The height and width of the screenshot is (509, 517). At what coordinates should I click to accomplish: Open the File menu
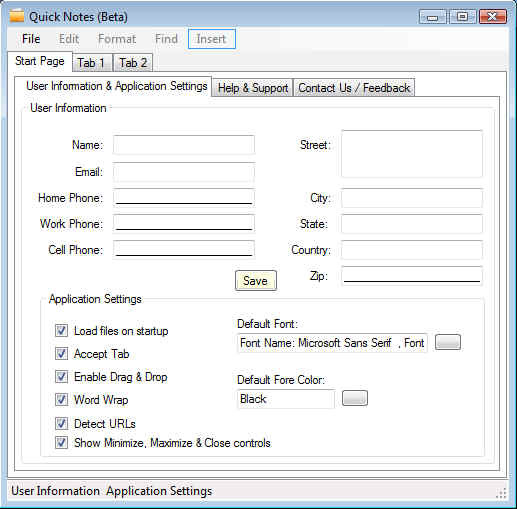pyautogui.click(x=31, y=39)
